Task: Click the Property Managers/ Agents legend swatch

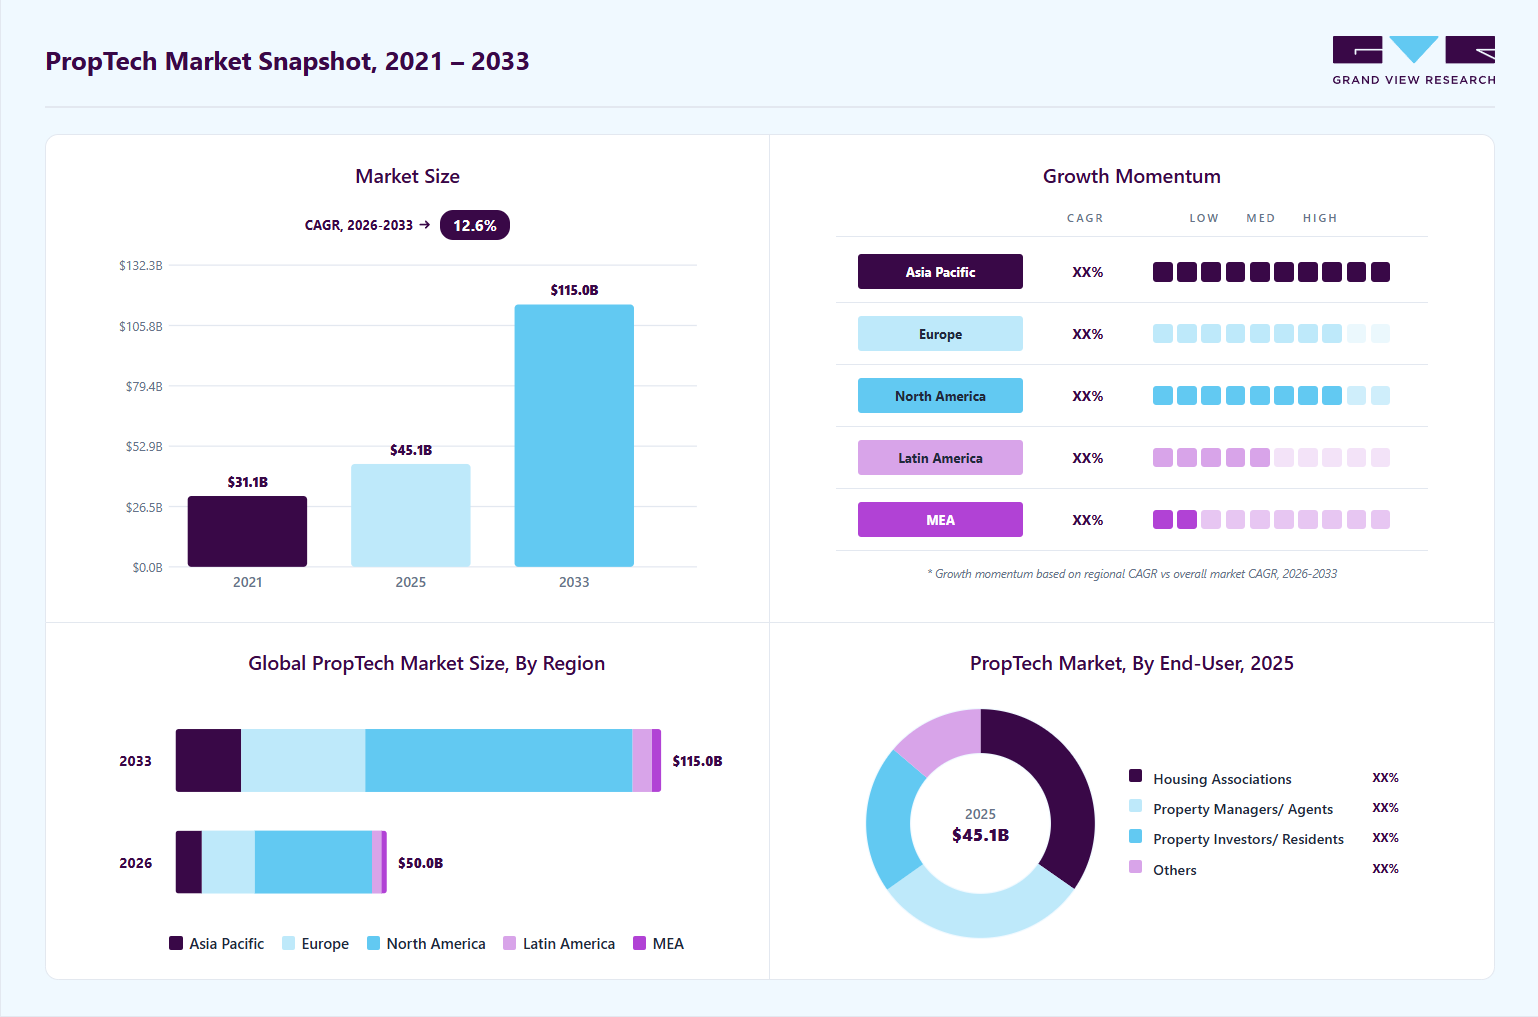Action: [x=1135, y=806]
